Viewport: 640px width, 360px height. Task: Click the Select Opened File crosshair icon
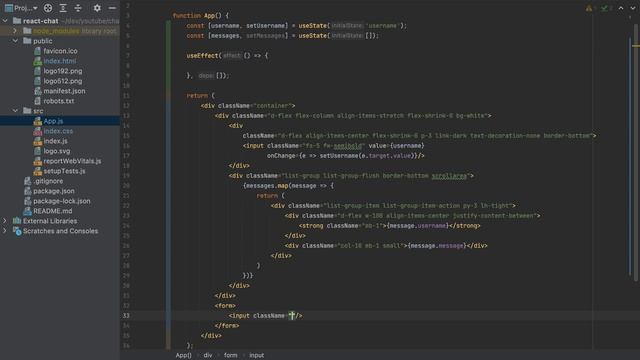point(48,8)
